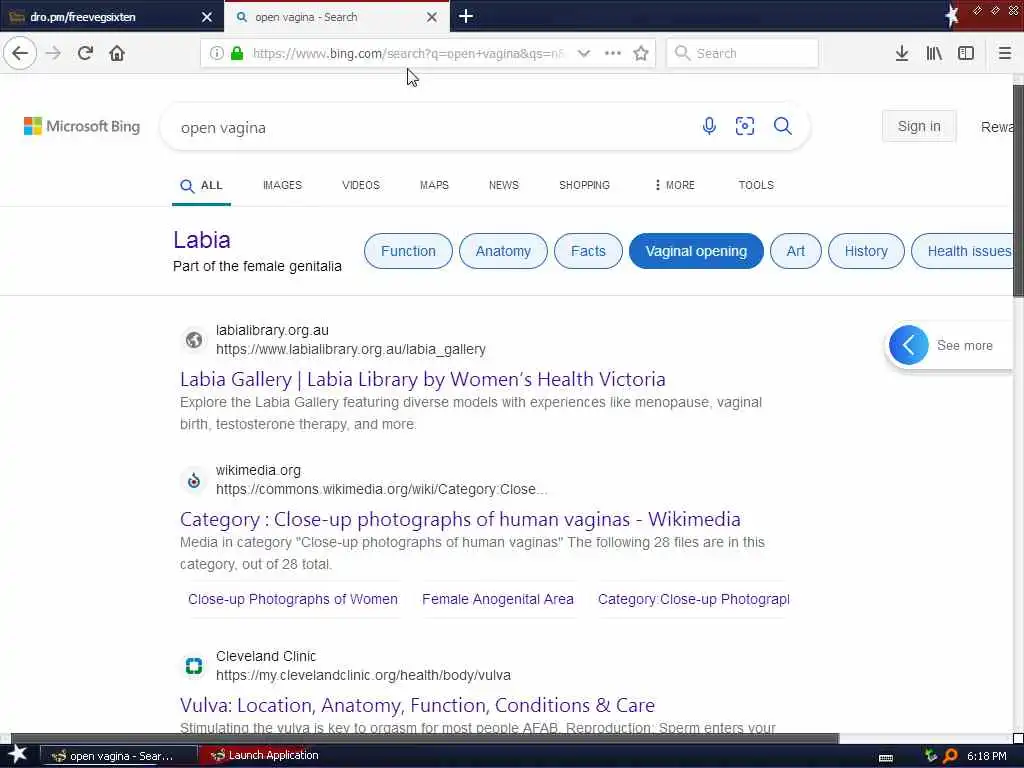Click the labialibrary.org.au globe favicon
The image size is (1024, 768).
click(x=194, y=340)
